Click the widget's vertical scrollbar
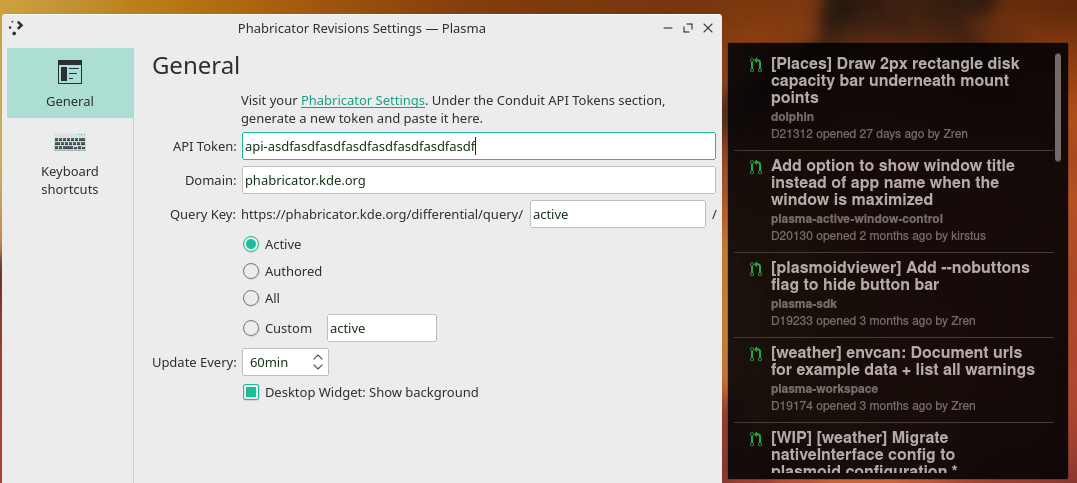 (x=1058, y=106)
